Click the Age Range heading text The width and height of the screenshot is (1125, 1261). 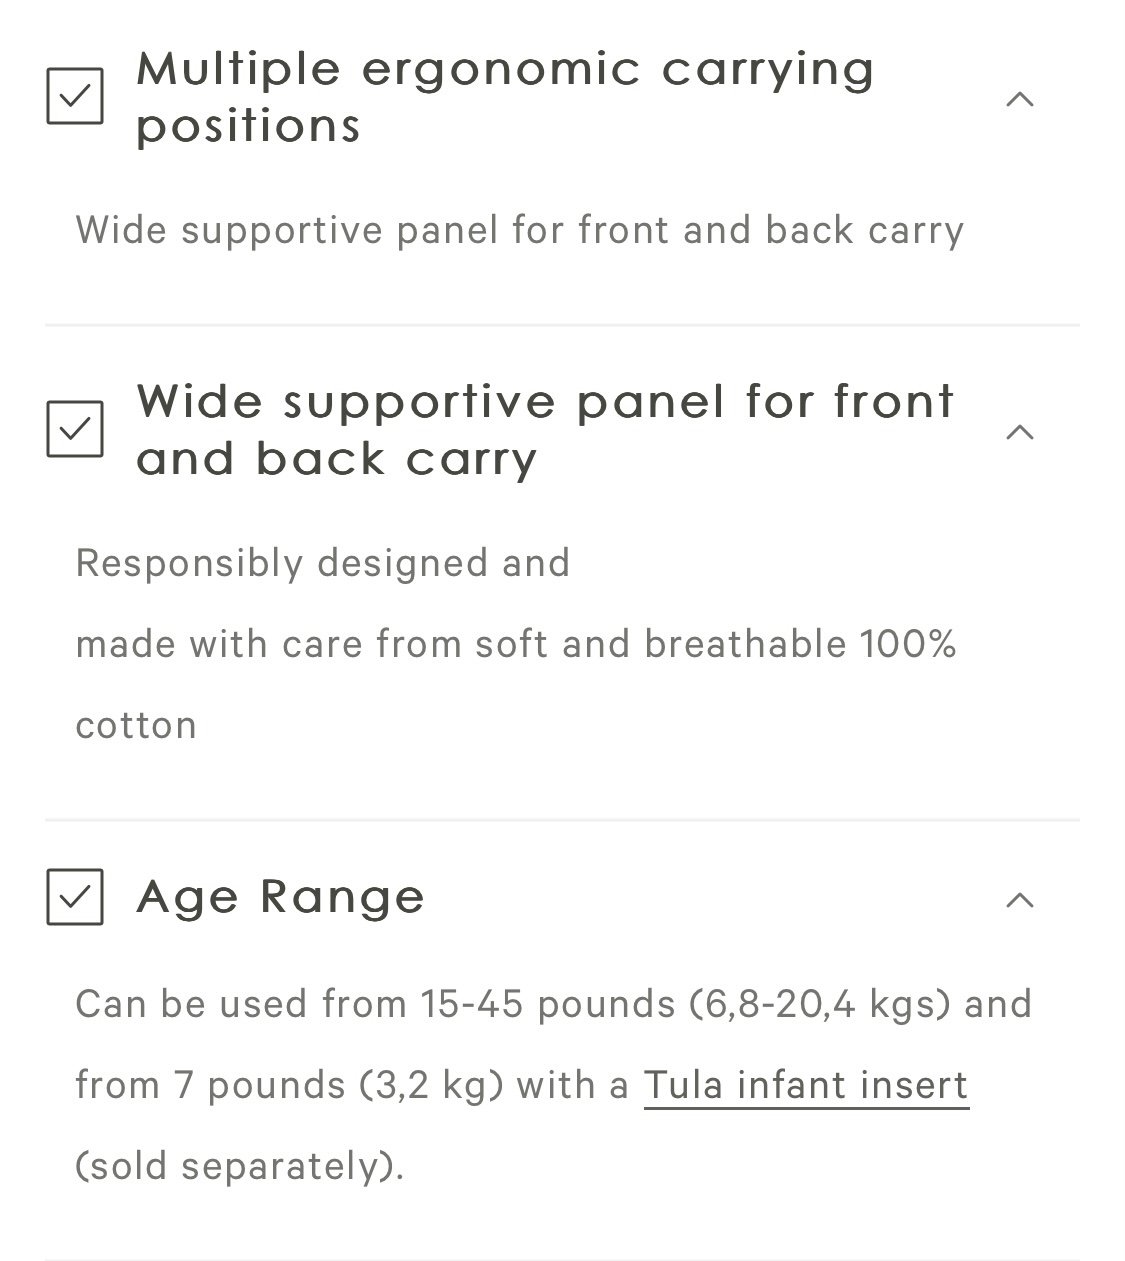281,896
